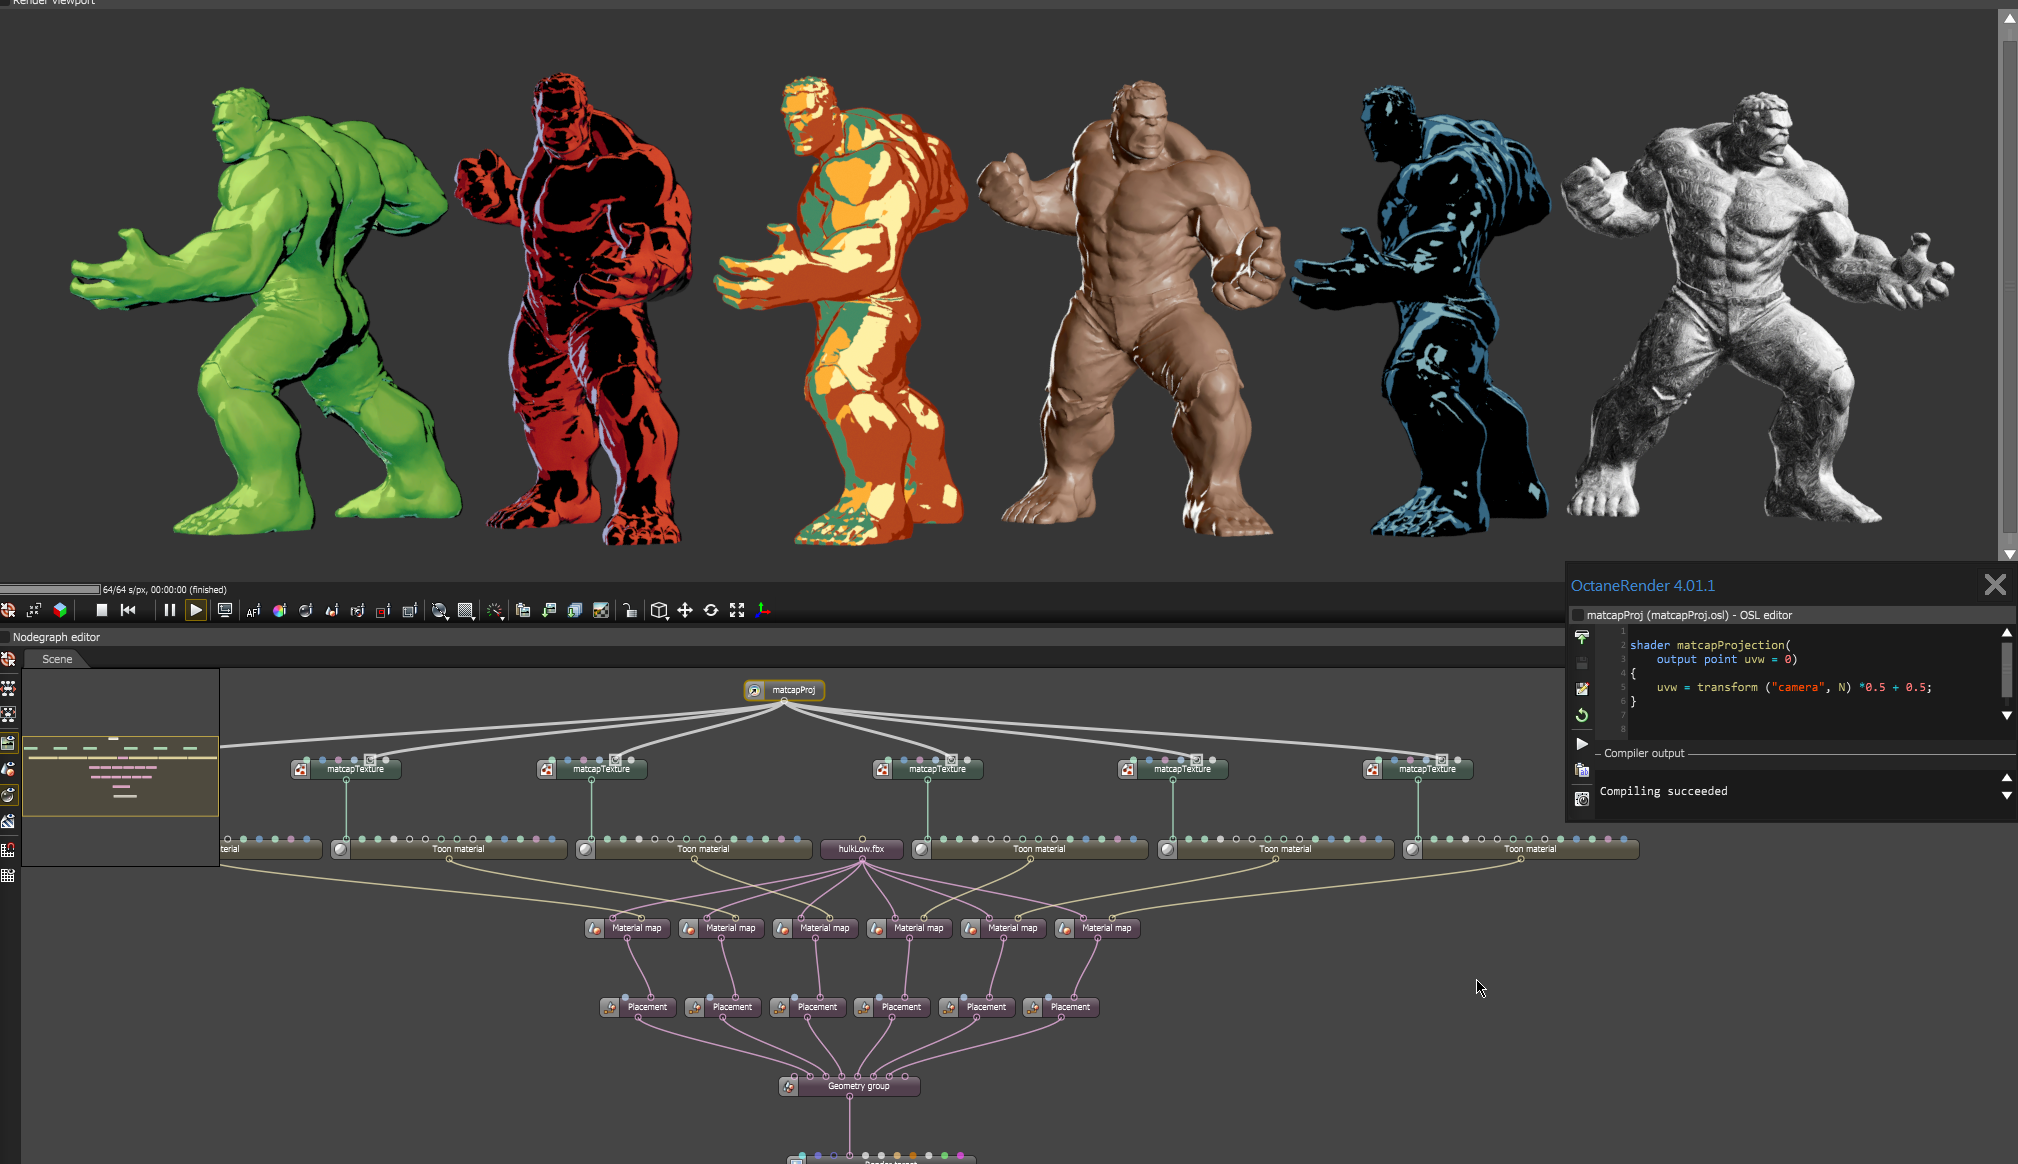The width and height of the screenshot is (2018, 1164).
Task: Click the reload script green arrow icon
Action: [1582, 715]
